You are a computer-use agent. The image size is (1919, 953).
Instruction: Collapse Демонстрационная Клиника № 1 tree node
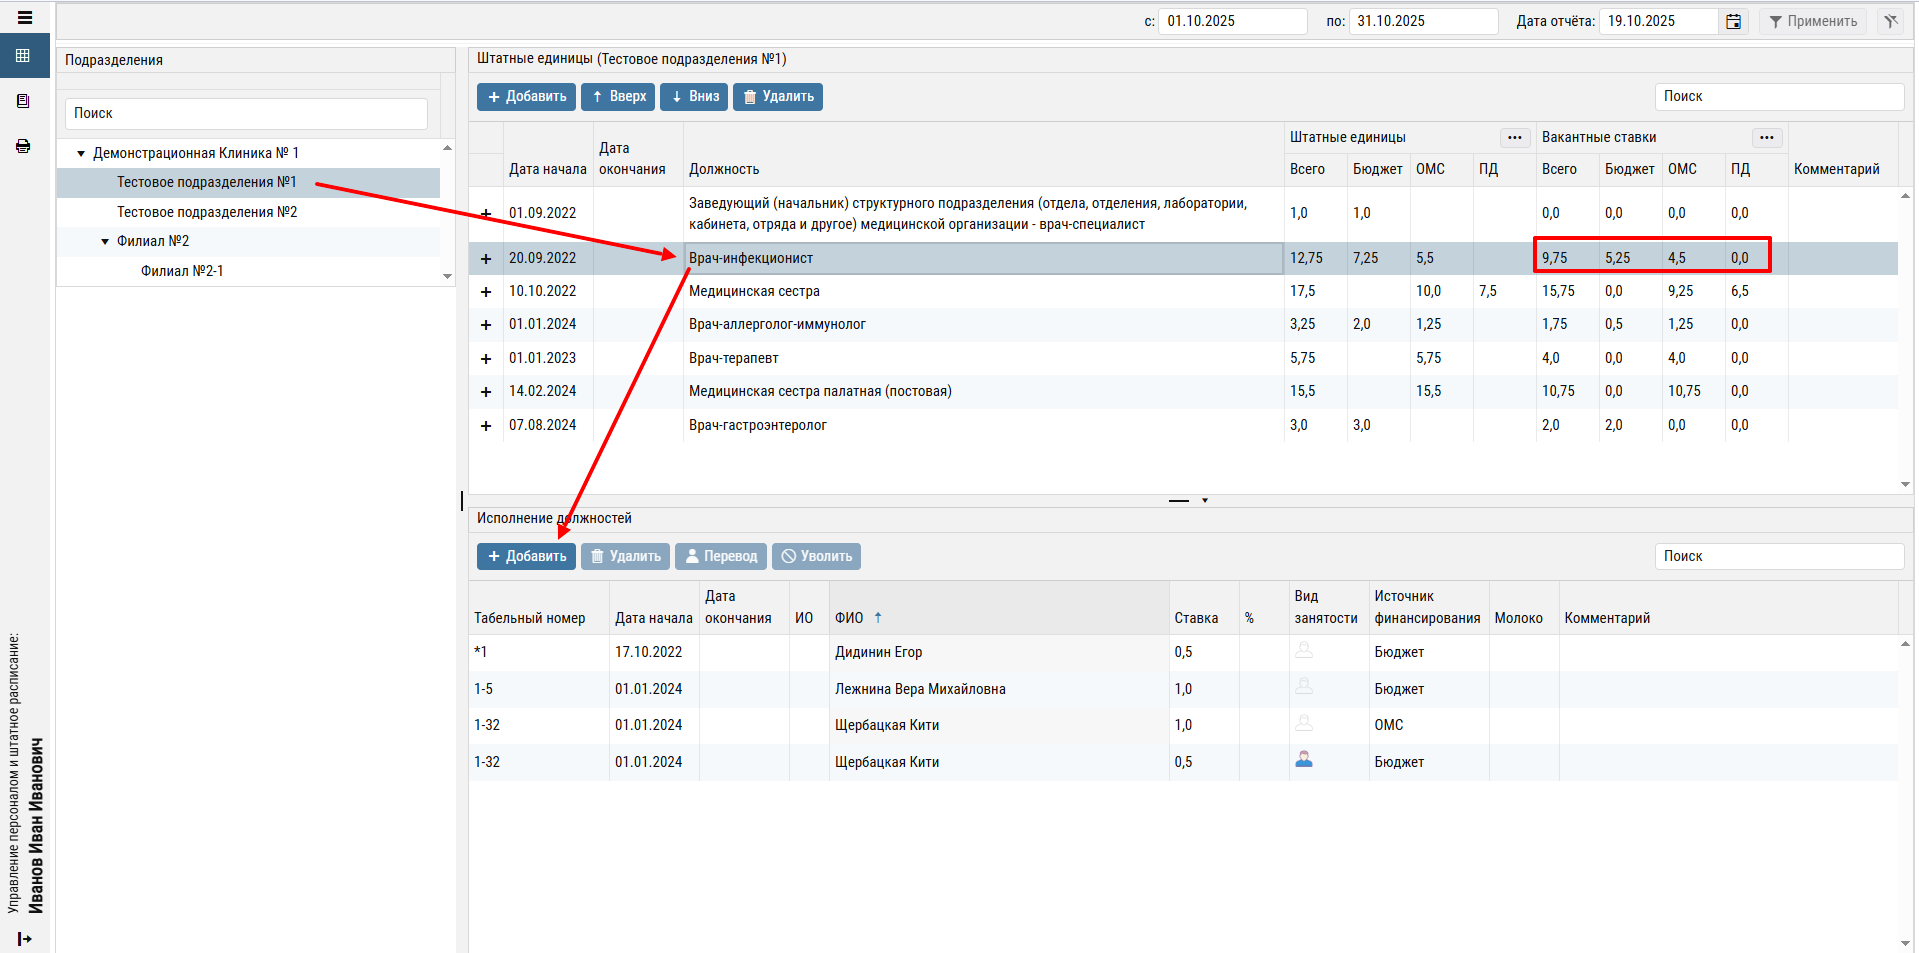coord(81,153)
